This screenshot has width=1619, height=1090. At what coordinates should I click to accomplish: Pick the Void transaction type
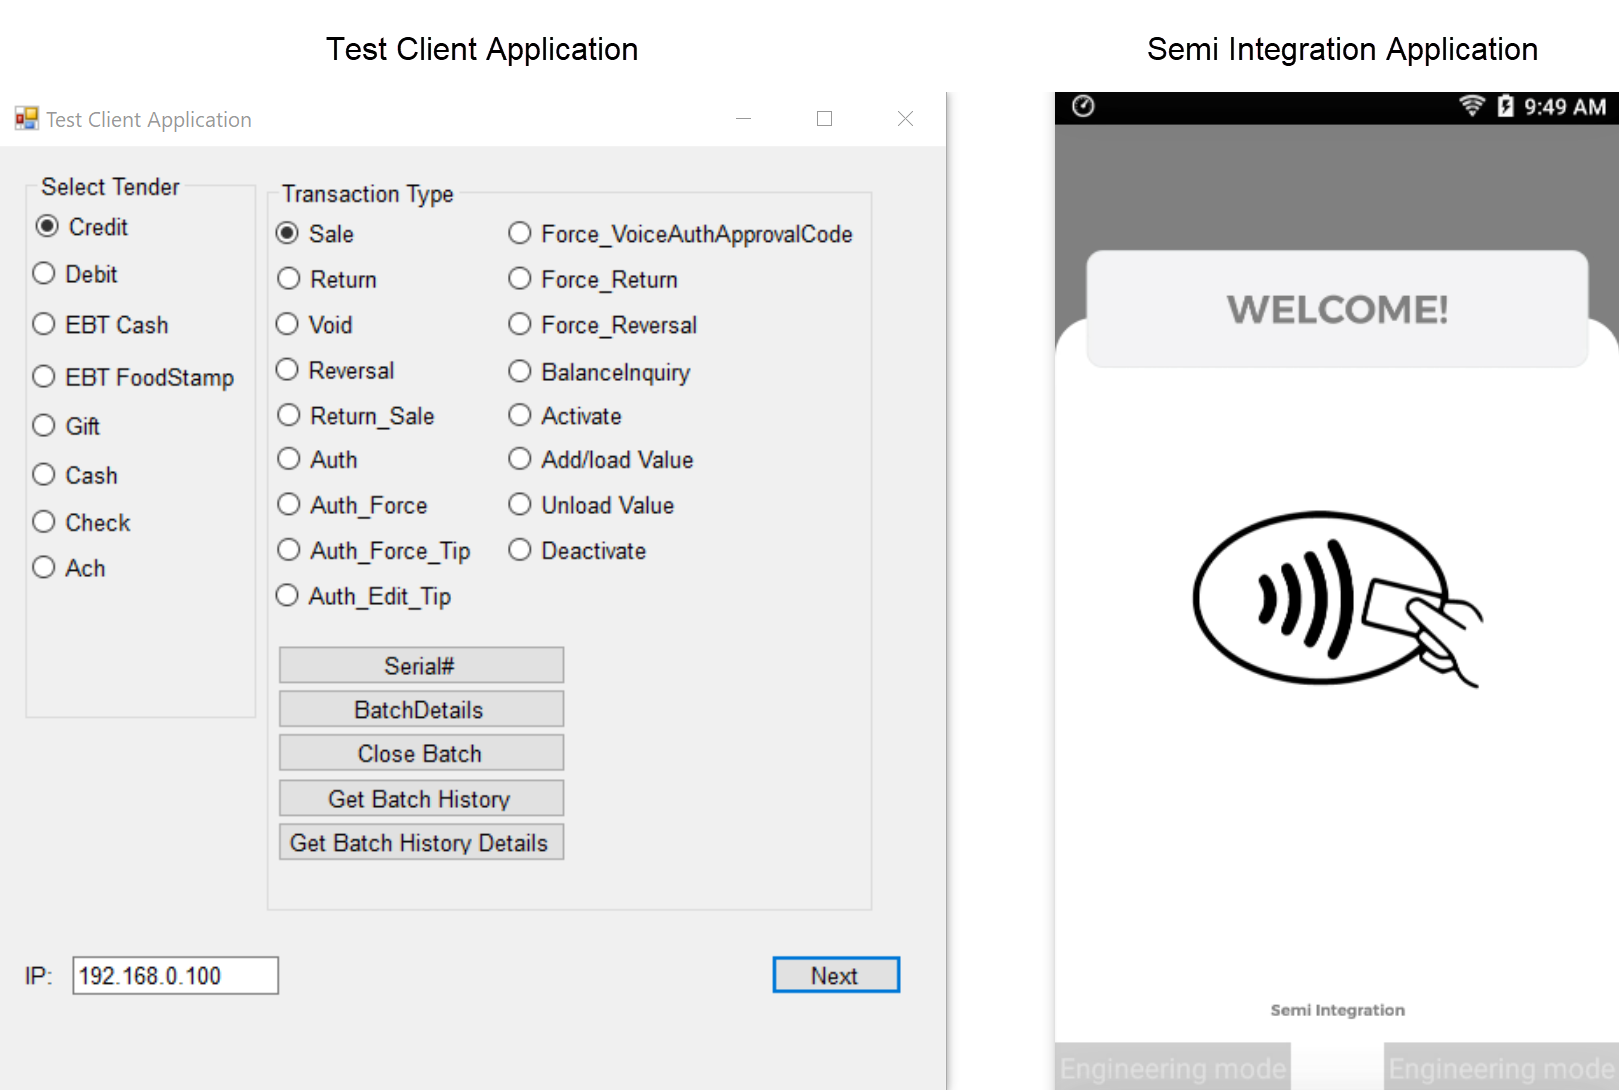(288, 325)
